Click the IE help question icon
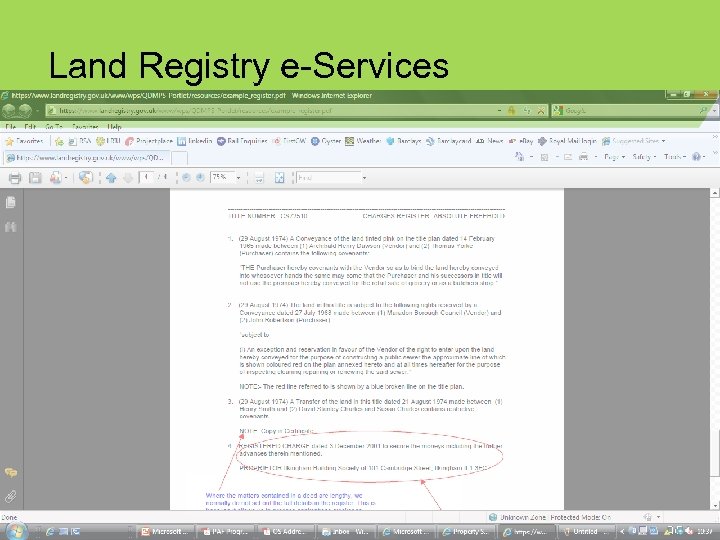 (697, 157)
